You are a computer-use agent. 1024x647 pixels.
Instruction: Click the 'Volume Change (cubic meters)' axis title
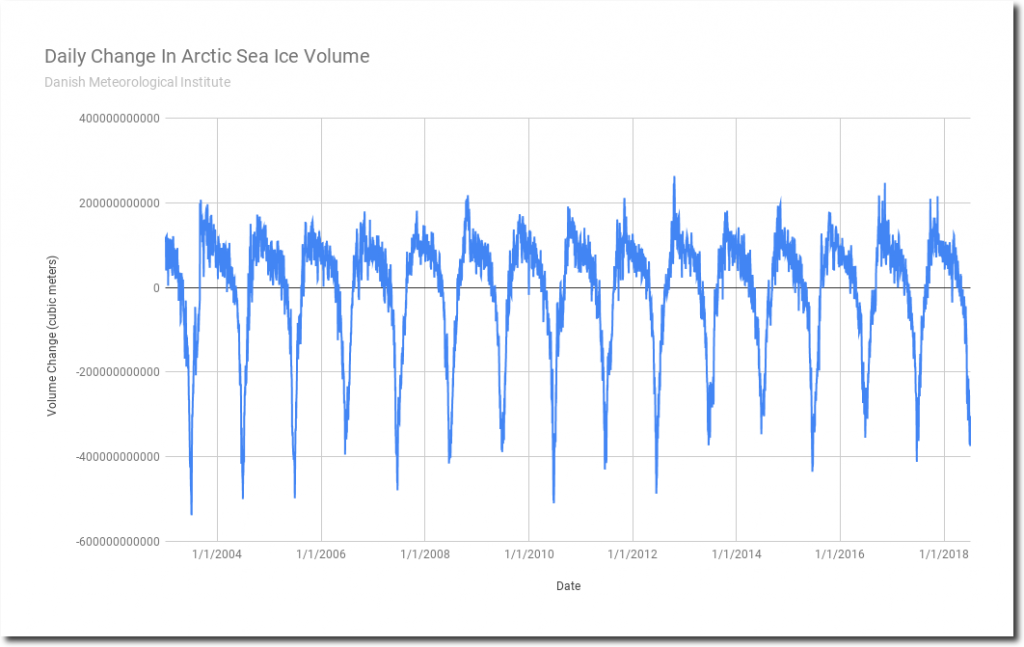pos(52,330)
